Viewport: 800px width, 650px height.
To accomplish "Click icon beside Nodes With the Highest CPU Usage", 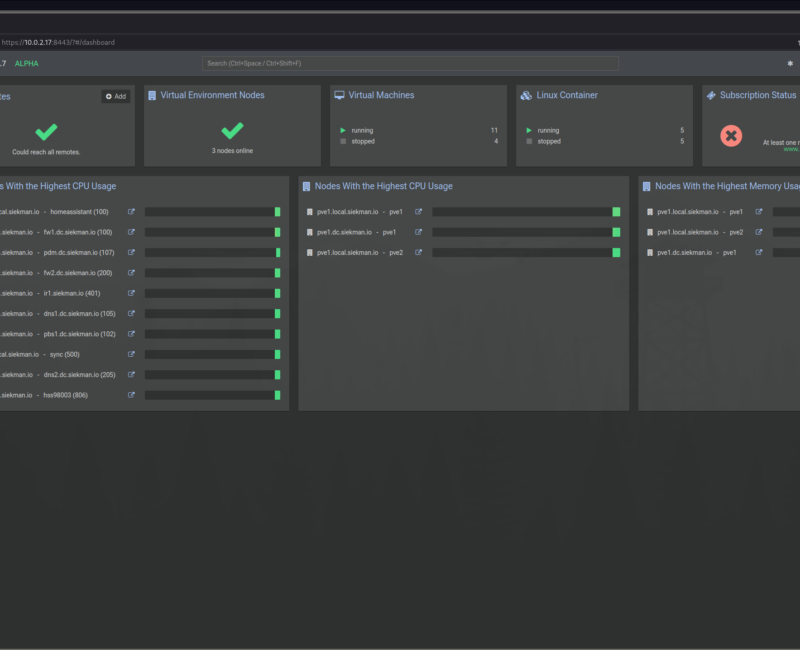I will click(x=306, y=187).
